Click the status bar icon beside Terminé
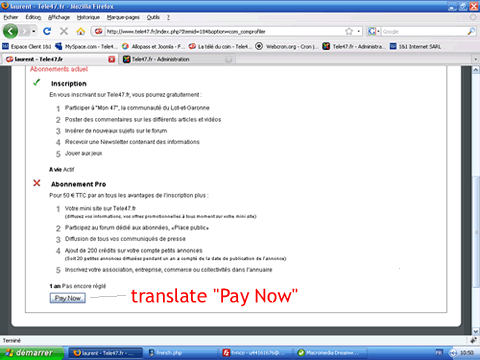The height and width of the screenshot is (360, 480). point(473,340)
